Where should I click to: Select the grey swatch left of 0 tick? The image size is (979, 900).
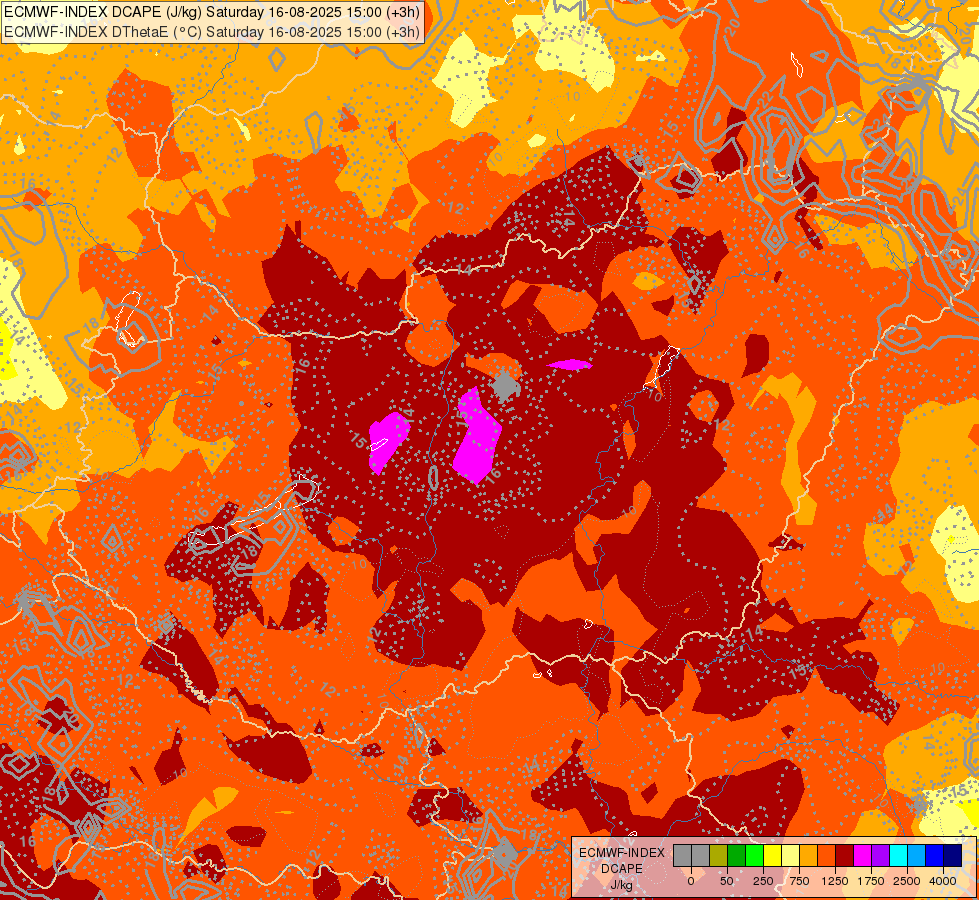(x=682, y=856)
